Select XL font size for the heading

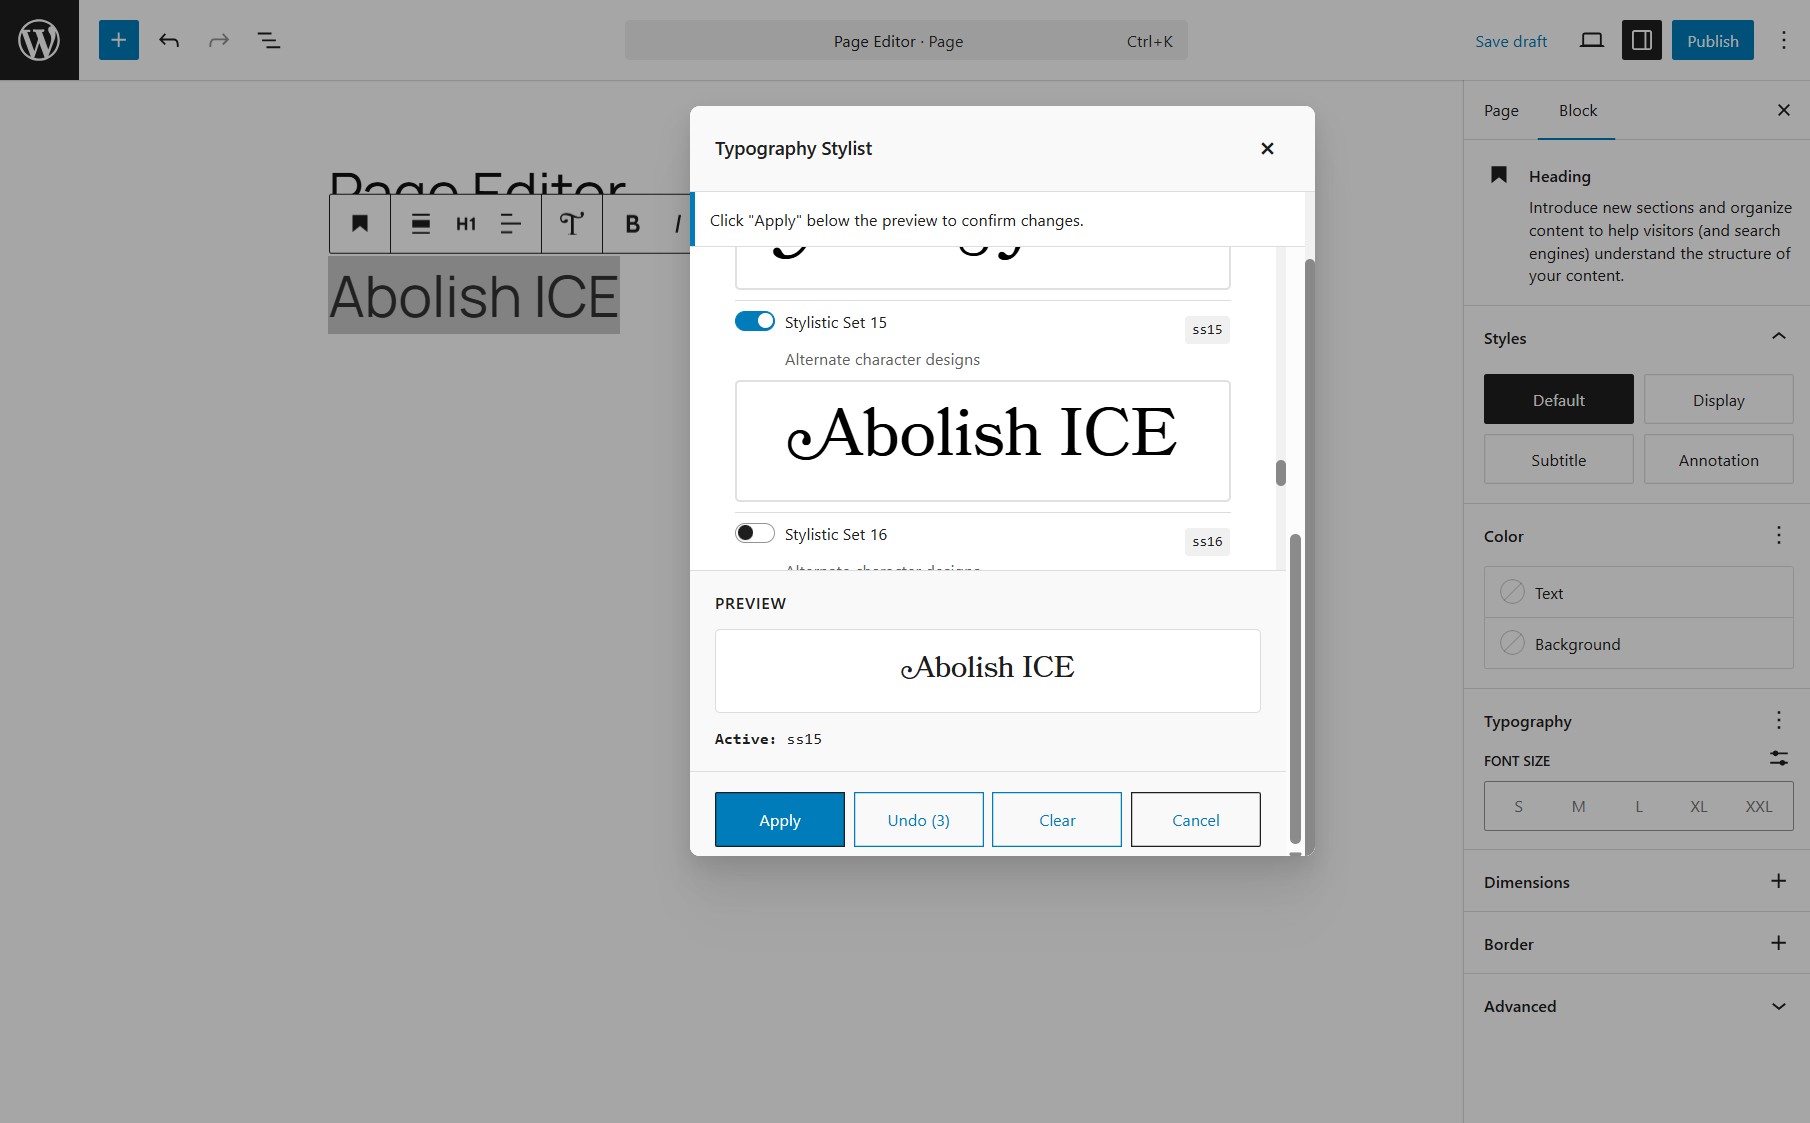[x=1698, y=805]
